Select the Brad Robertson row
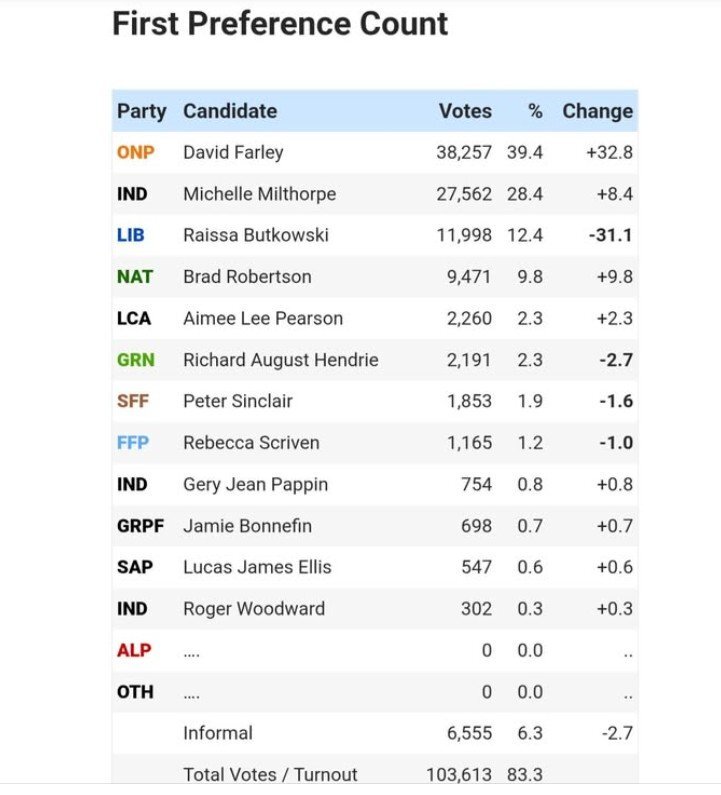This screenshot has height=795, width=721. (375, 277)
